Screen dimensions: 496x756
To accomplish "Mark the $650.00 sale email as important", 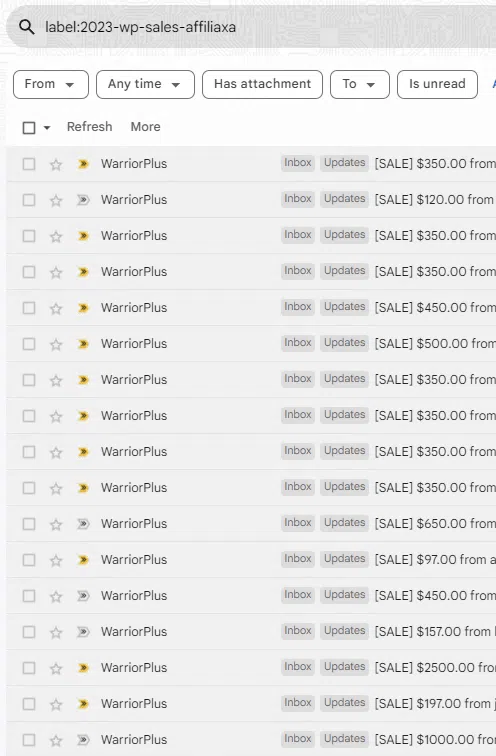I will point(83,524).
